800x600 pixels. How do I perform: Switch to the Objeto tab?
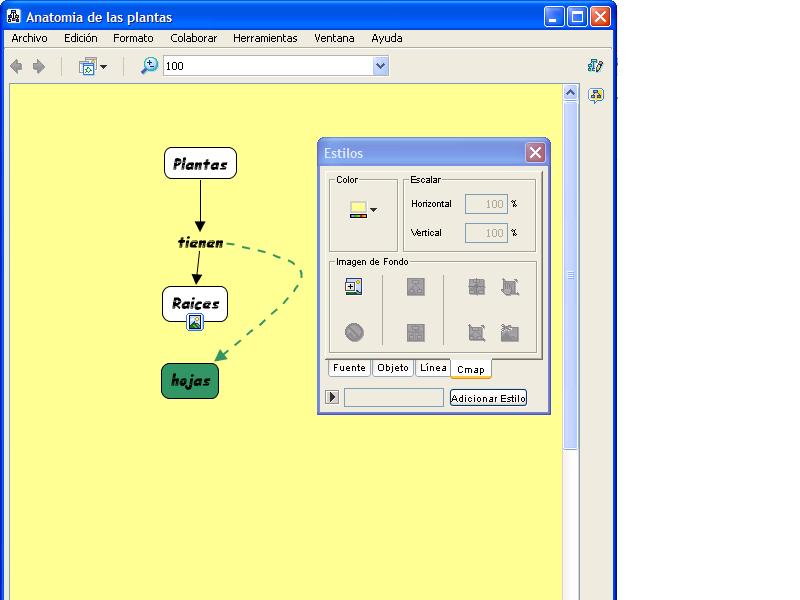392,368
